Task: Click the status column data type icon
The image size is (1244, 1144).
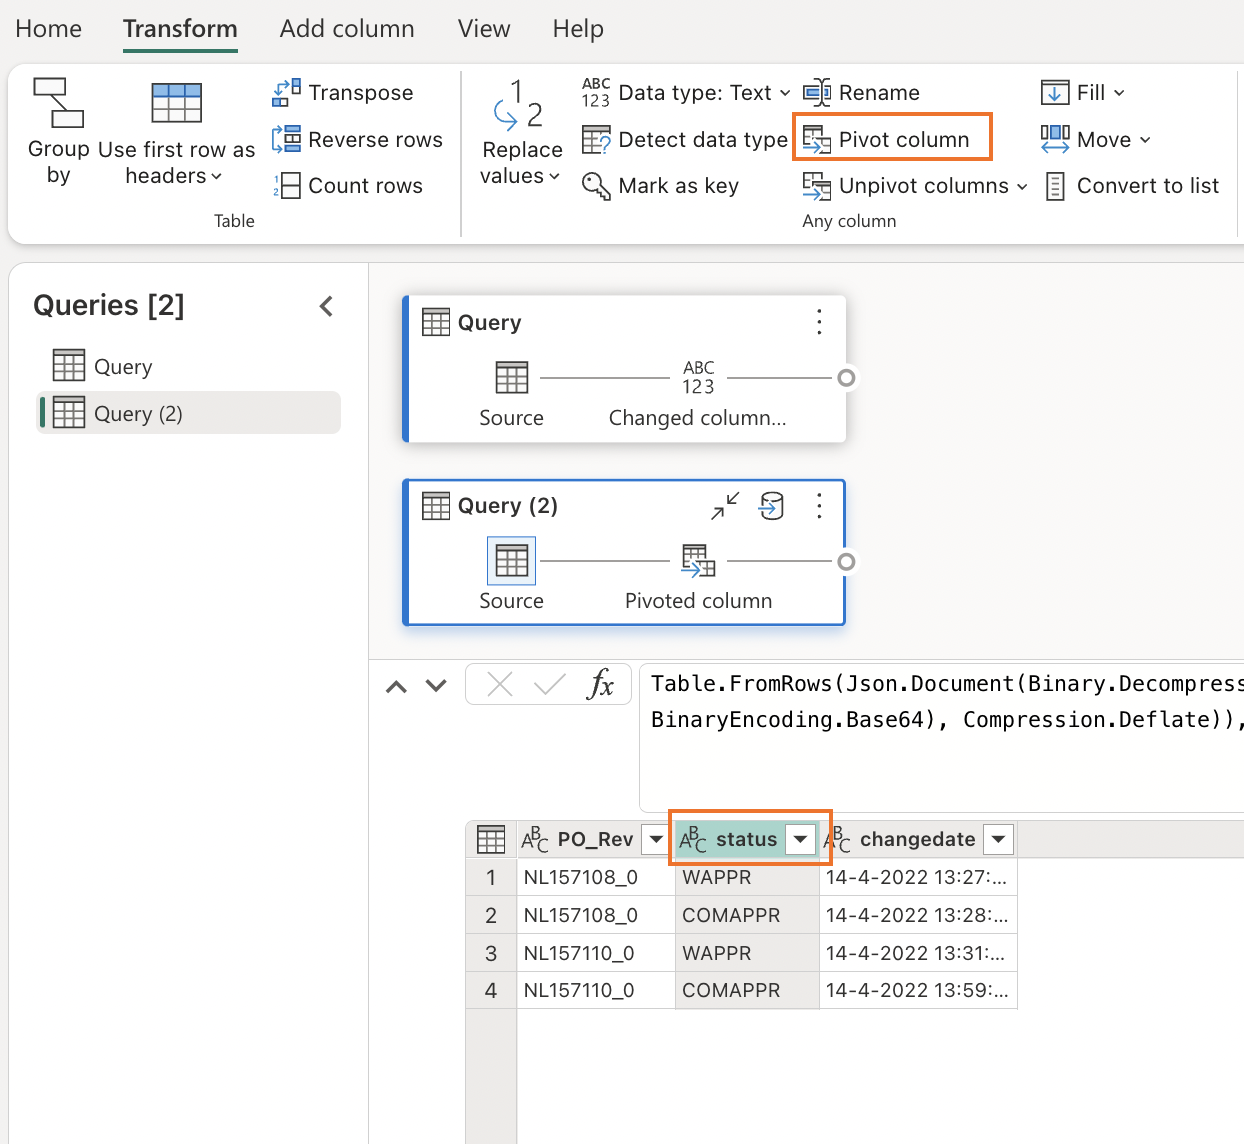Action: (693, 839)
